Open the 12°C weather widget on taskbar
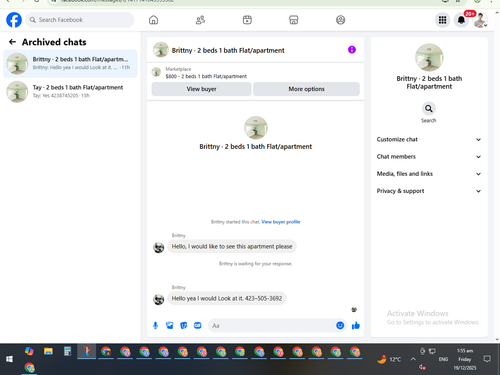This screenshot has height=375, width=500. pyautogui.click(x=389, y=359)
